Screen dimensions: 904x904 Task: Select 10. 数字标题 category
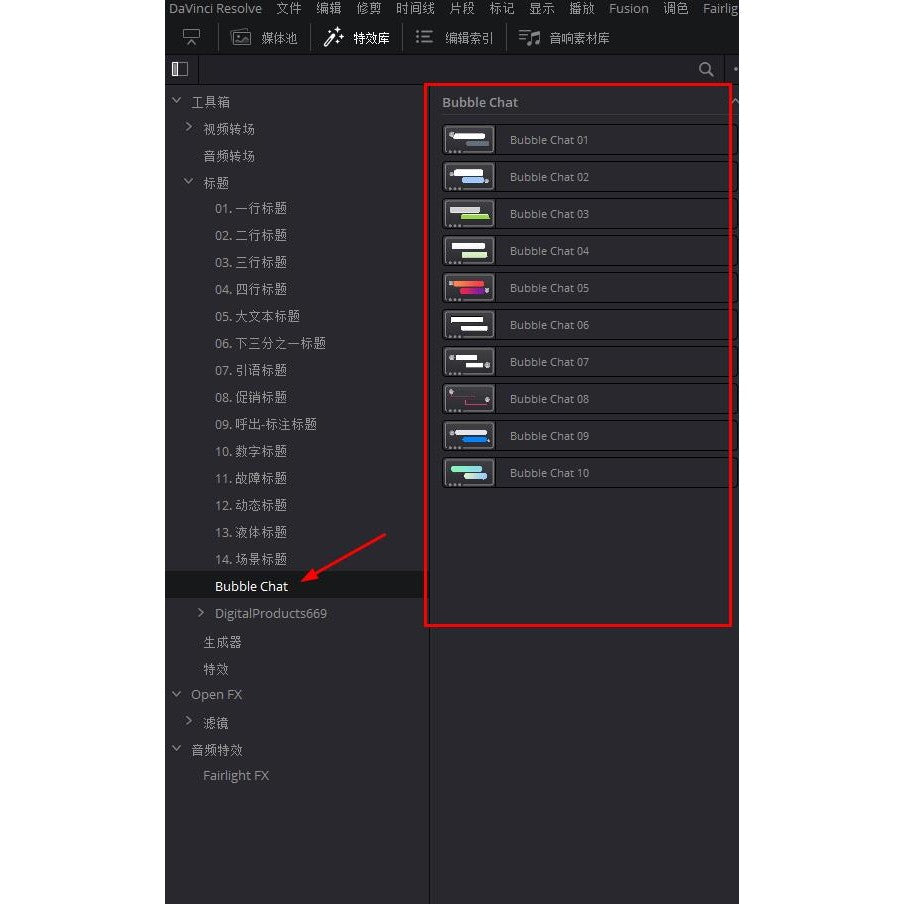[251, 451]
